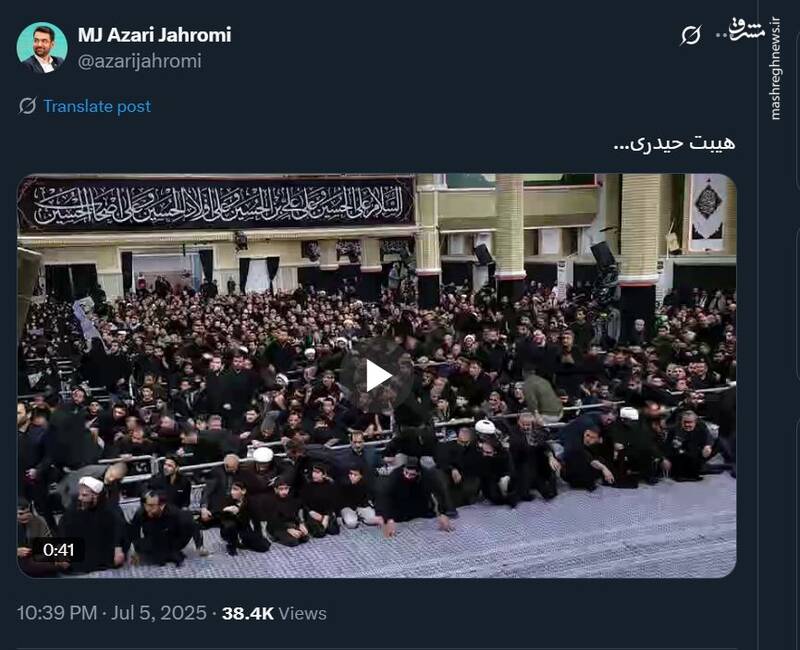This screenshot has width=800, height=650.
Task: Click the 0:41 video duration badge
Action: tap(59, 549)
